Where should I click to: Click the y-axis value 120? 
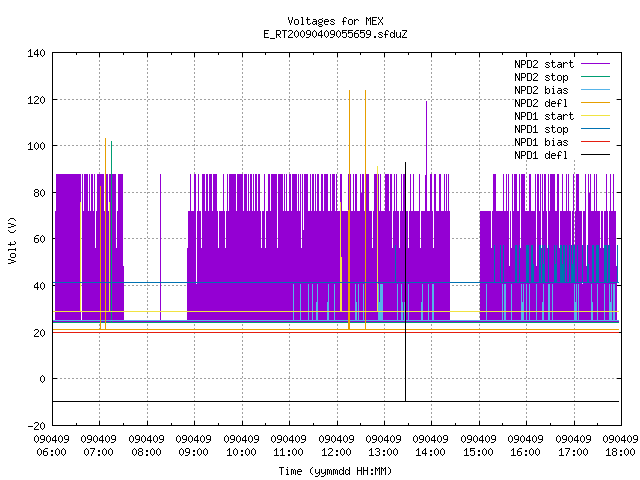tap(36, 100)
